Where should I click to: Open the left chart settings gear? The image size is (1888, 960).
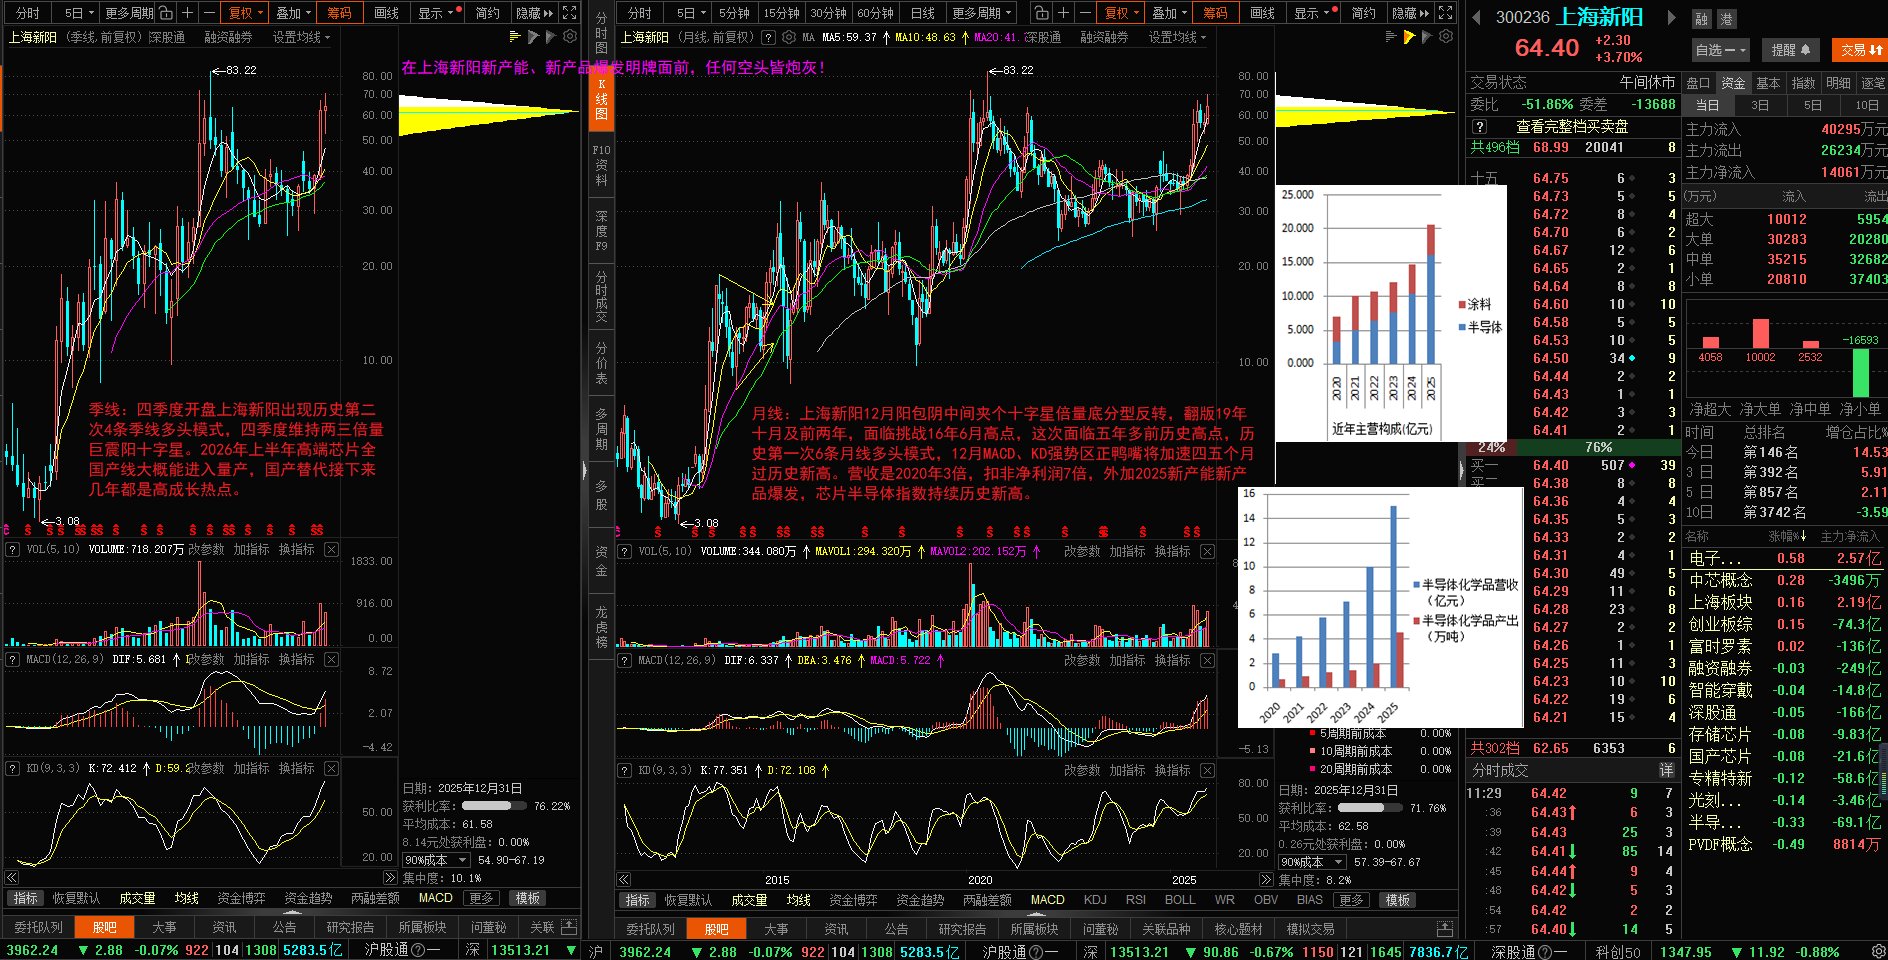tap(570, 37)
